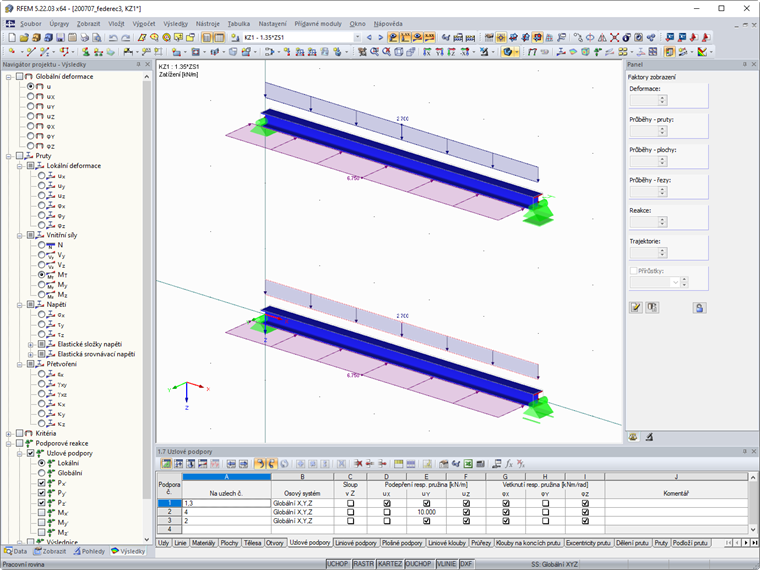Click the fx formula icon in table toolbar
This screenshot has height=570, width=760.
click(x=509, y=464)
